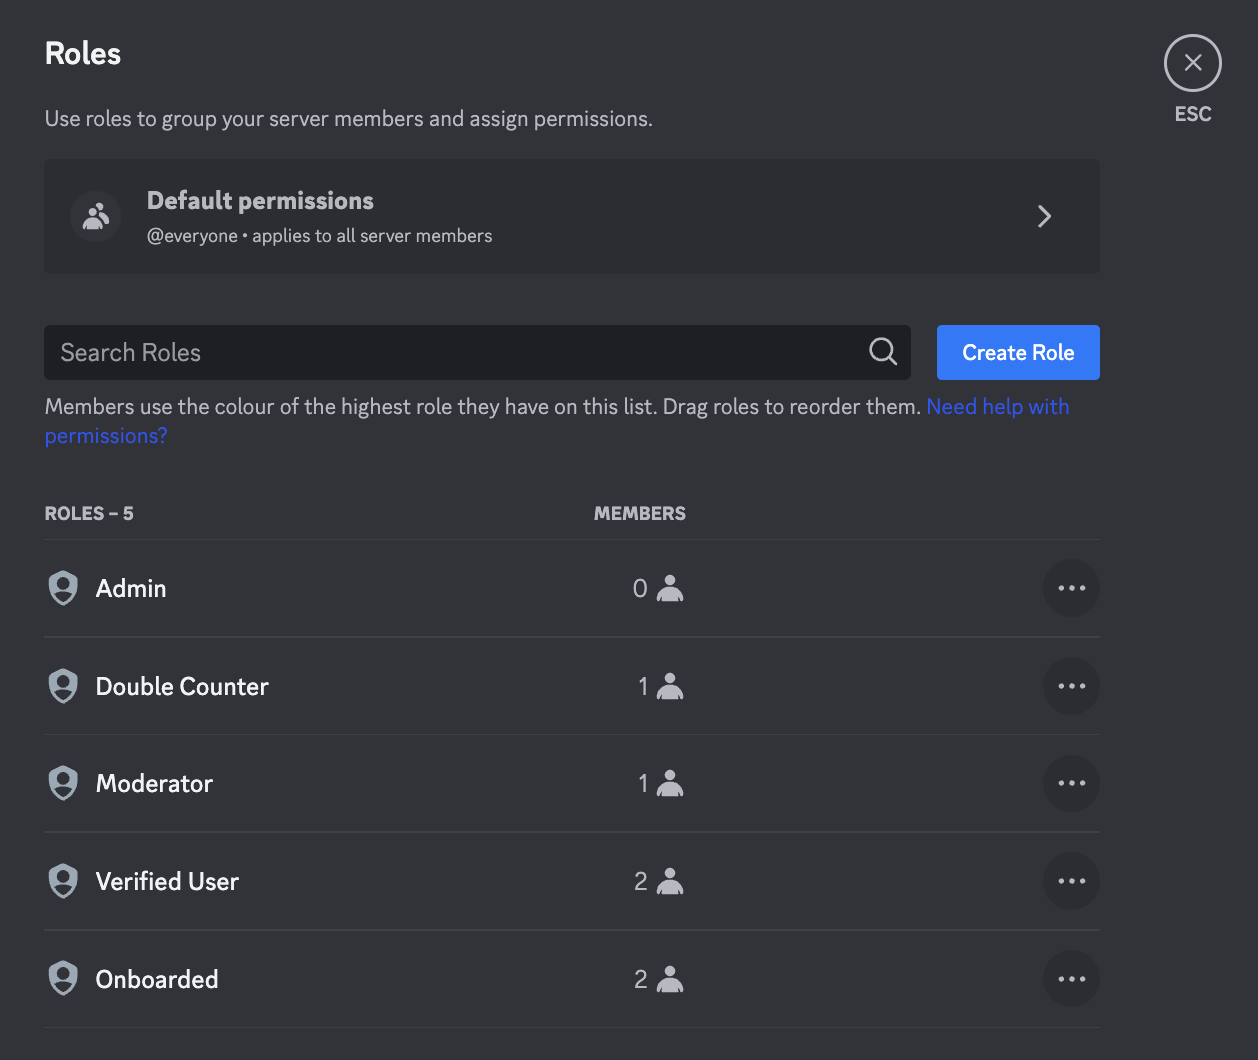This screenshot has width=1258, height=1060.
Task: Click the Admin role shield icon
Action: tap(63, 588)
